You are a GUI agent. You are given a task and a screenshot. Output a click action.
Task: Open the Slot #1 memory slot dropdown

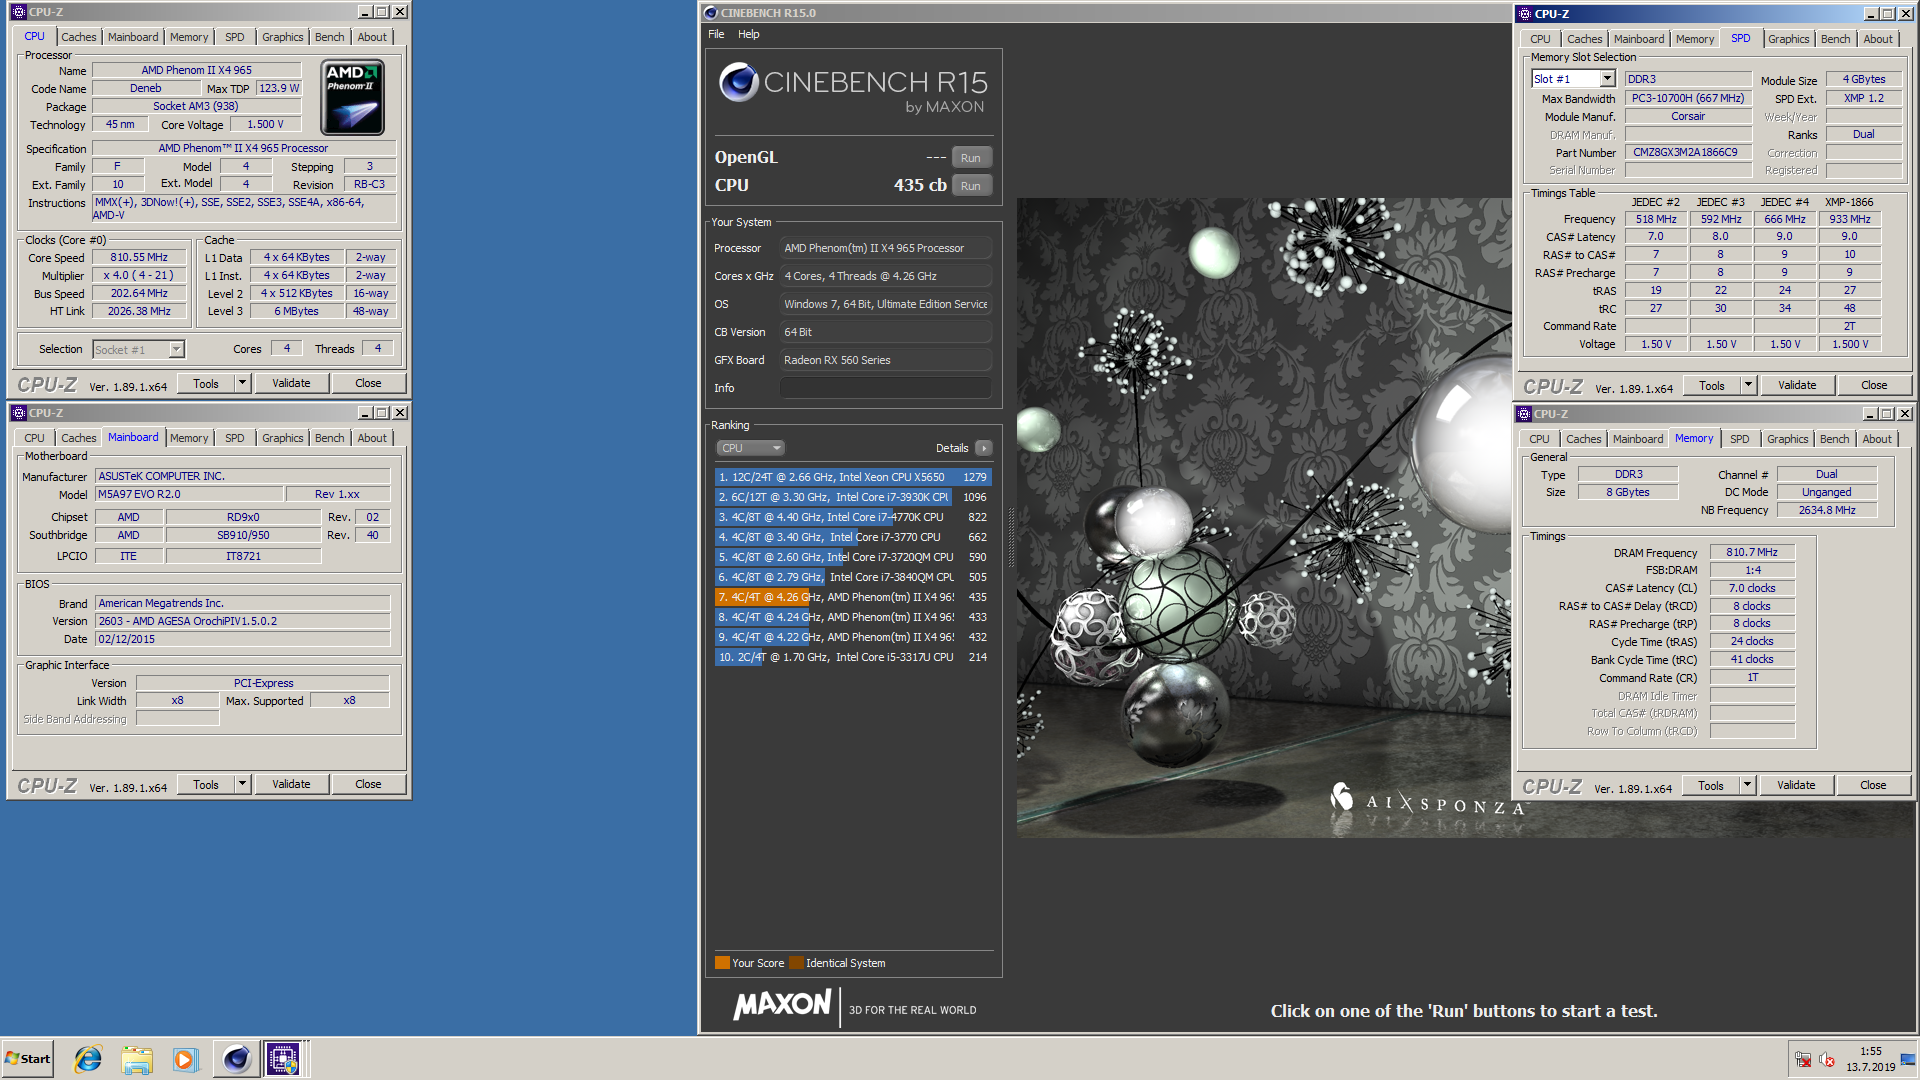tap(1607, 79)
